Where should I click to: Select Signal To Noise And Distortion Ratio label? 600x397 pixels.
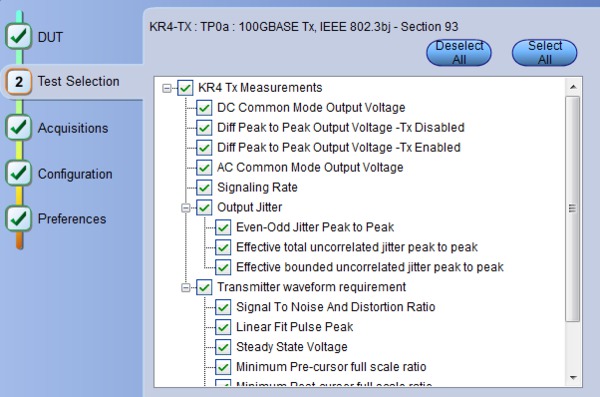[x=336, y=307]
